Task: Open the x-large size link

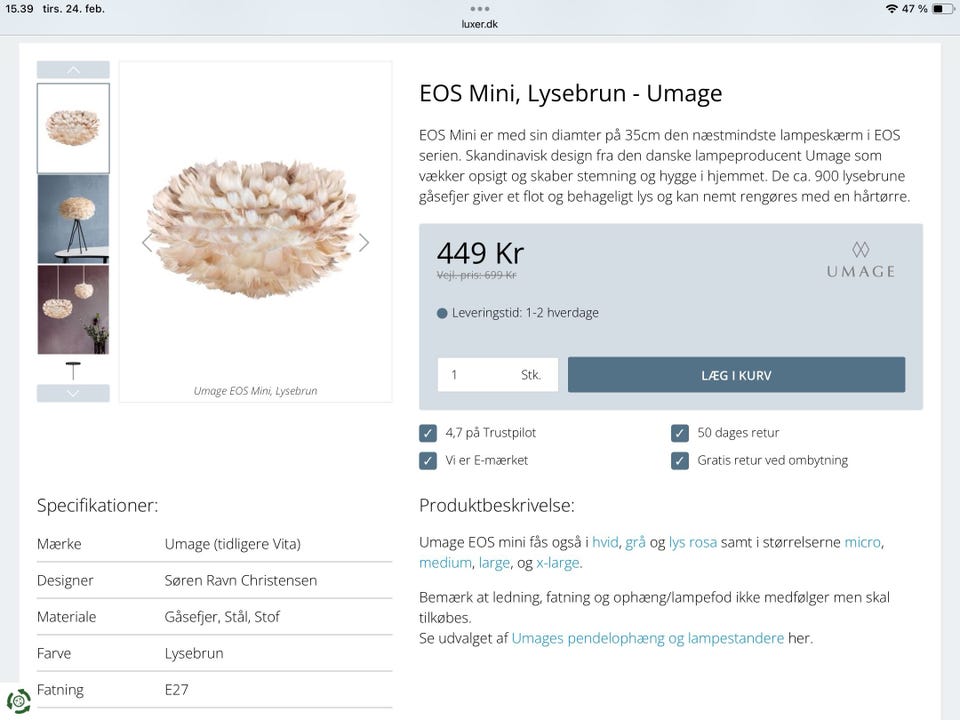Action: tap(557, 563)
